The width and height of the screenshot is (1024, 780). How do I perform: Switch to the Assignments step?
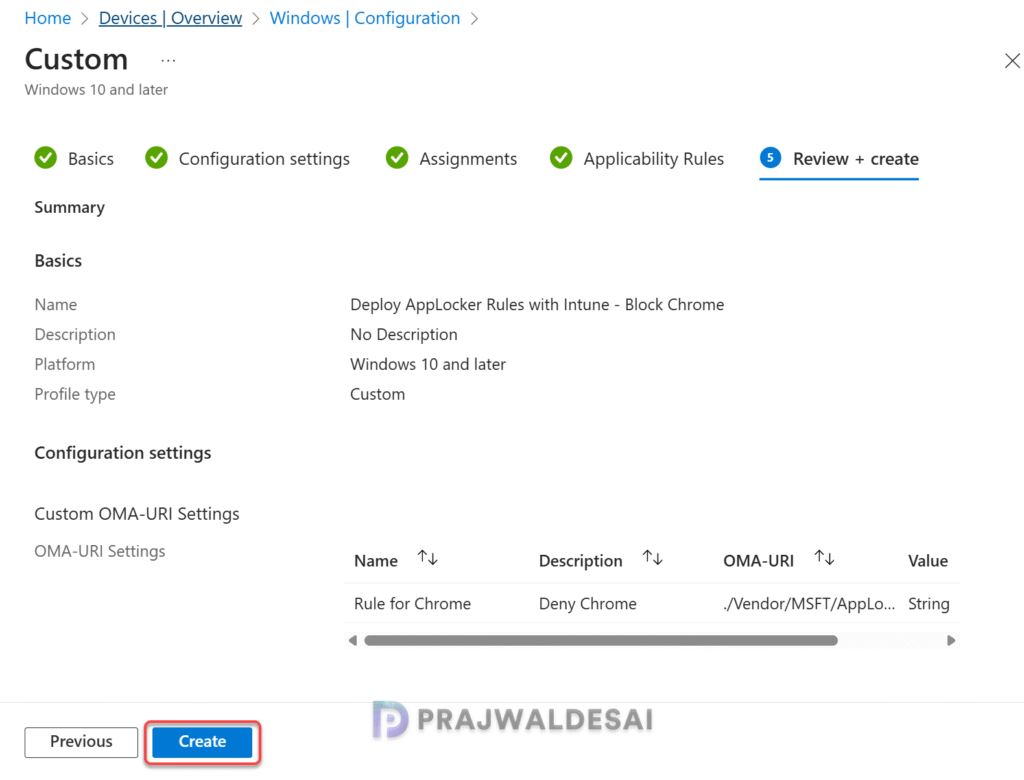point(468,159)
